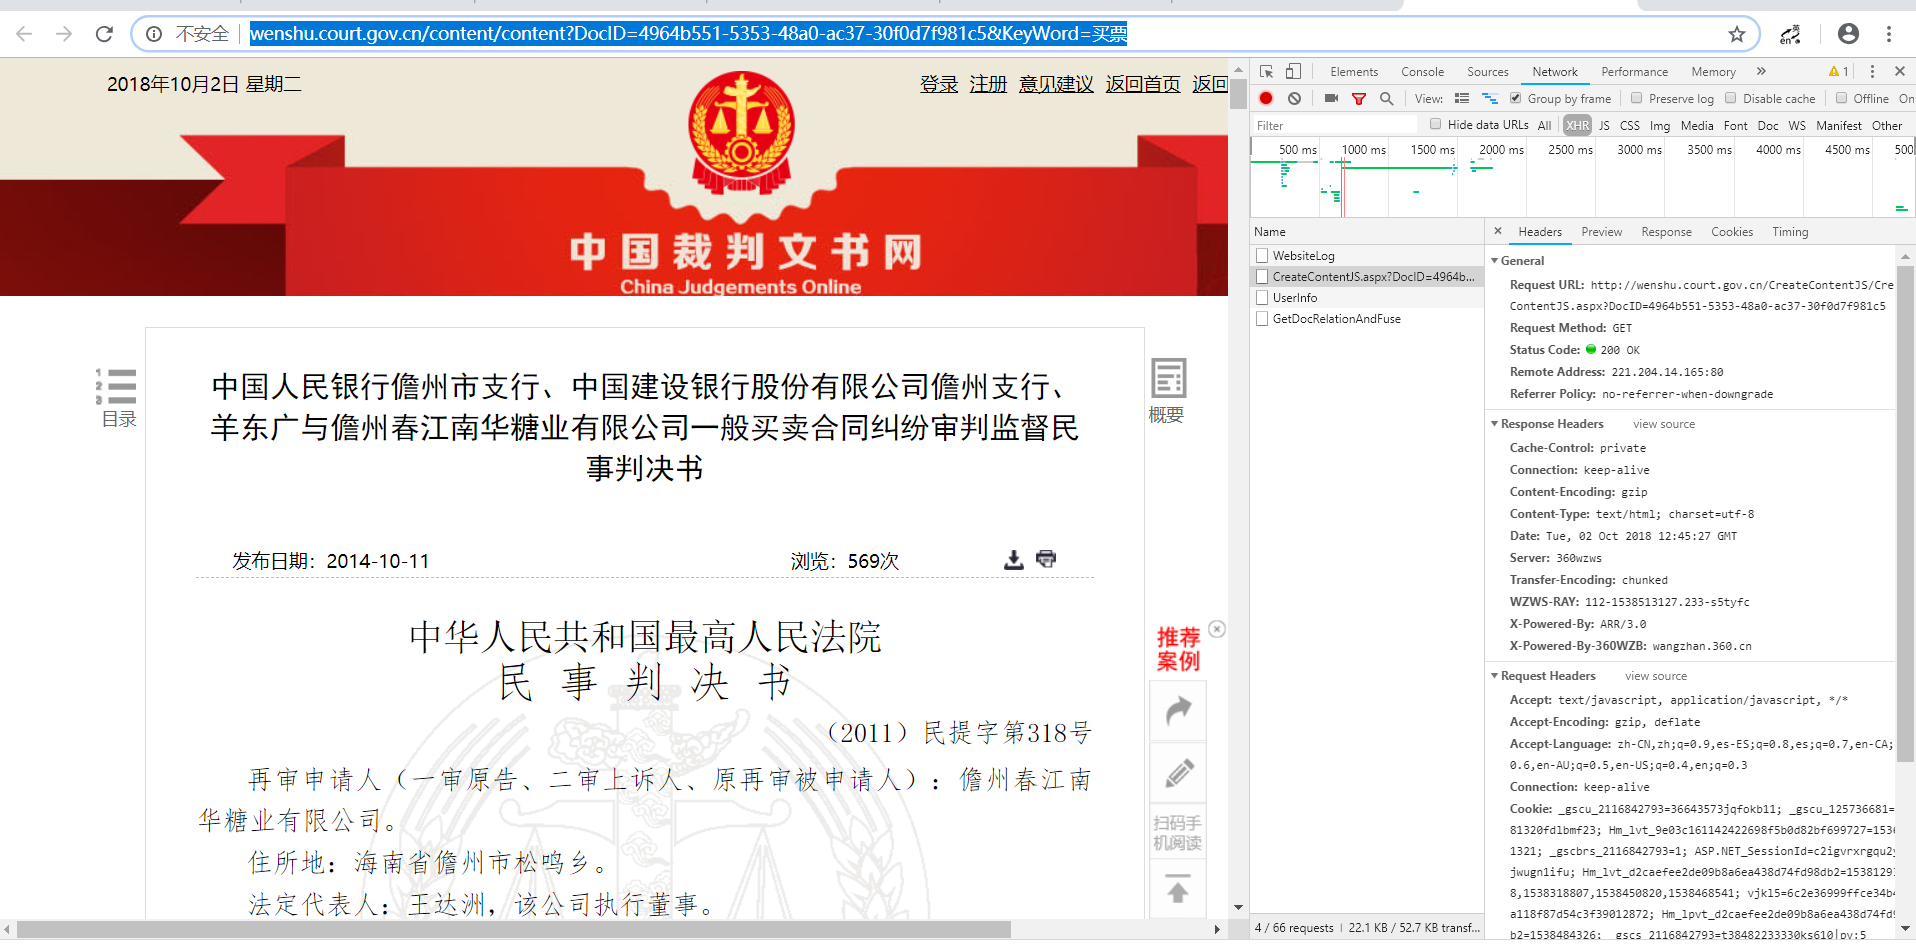Open the Performance panel

click(x=1634, y=72)
